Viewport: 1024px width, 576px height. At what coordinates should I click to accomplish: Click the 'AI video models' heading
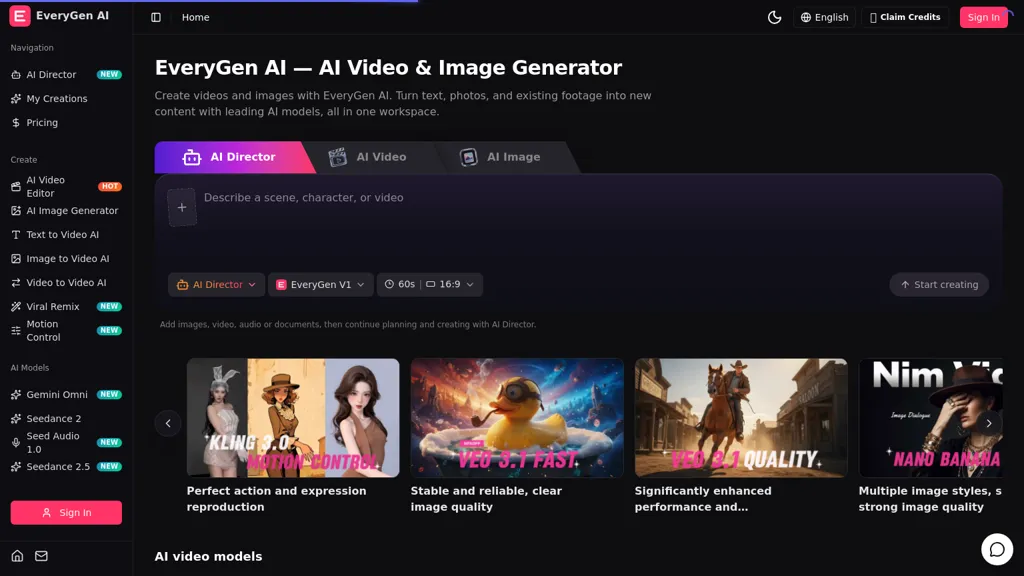pyautogui.click(x=208, y=556)
